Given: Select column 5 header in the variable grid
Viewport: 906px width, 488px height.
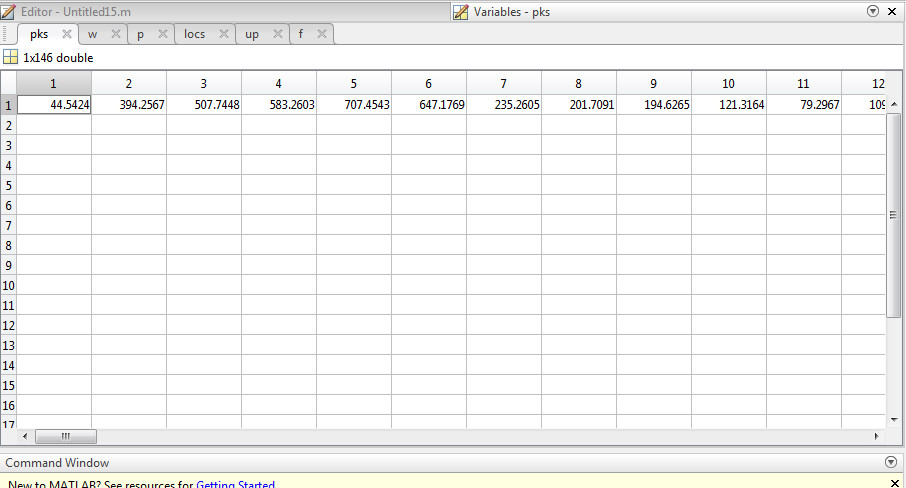Looking at the screenshot, I should pyautogui.click(x=354, y=83).
